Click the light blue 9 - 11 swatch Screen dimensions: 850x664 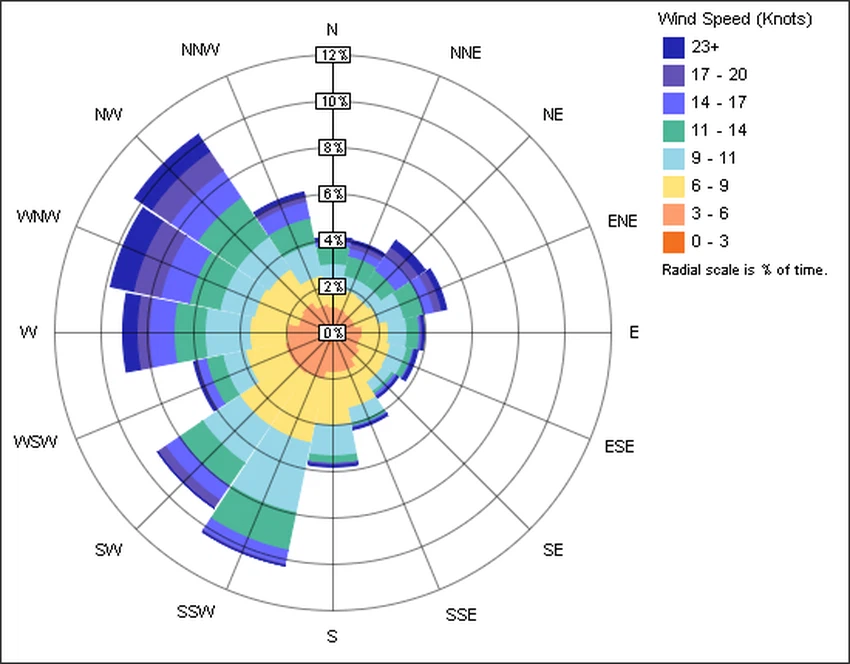(x=673, y=158)
